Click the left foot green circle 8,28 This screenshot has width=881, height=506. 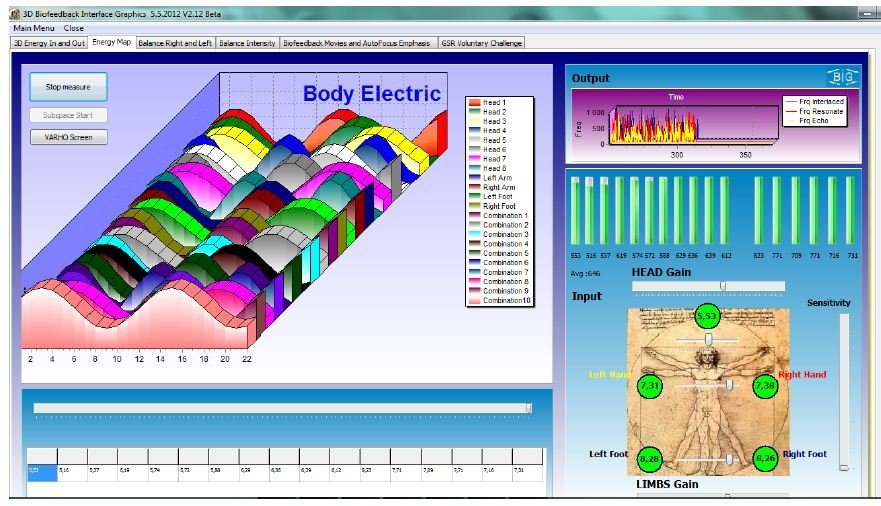(x=650, y=457)
